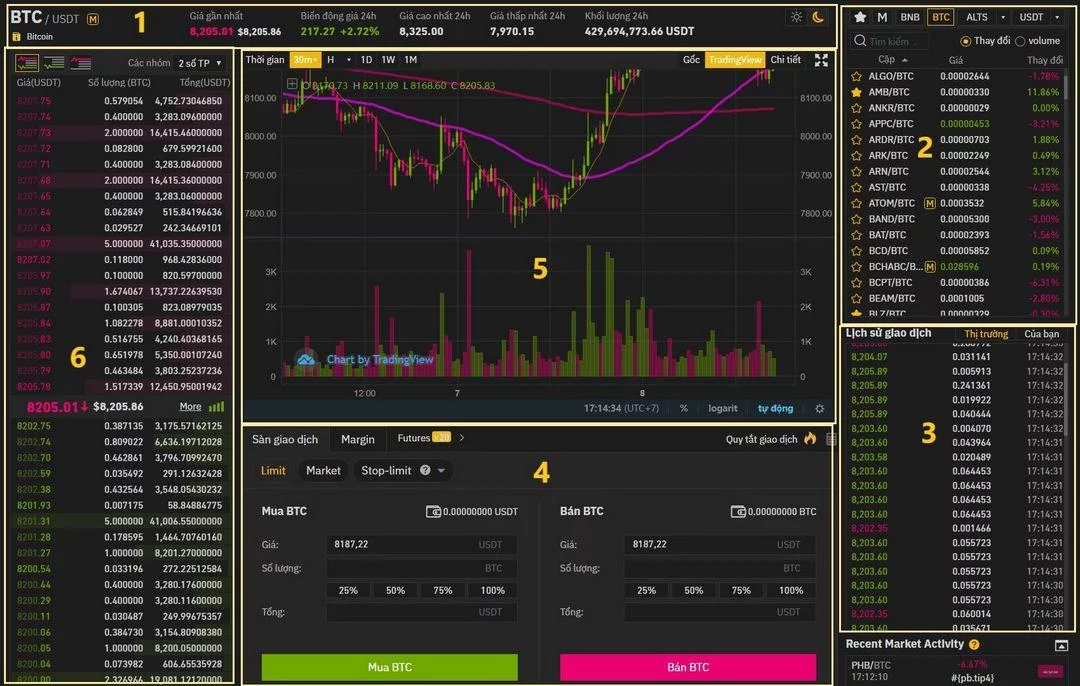Select the Thay đổi radio option
Image resolution: width=1080 pixels, height=686 pixels.
pyautogui.click(x=965, y=41)
